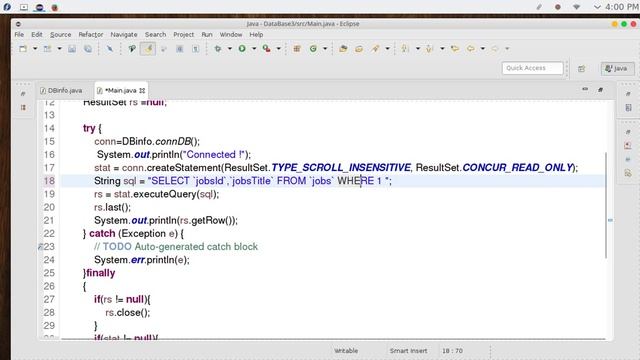Click the "18 : 70" cursor position status

click(452, 351)
